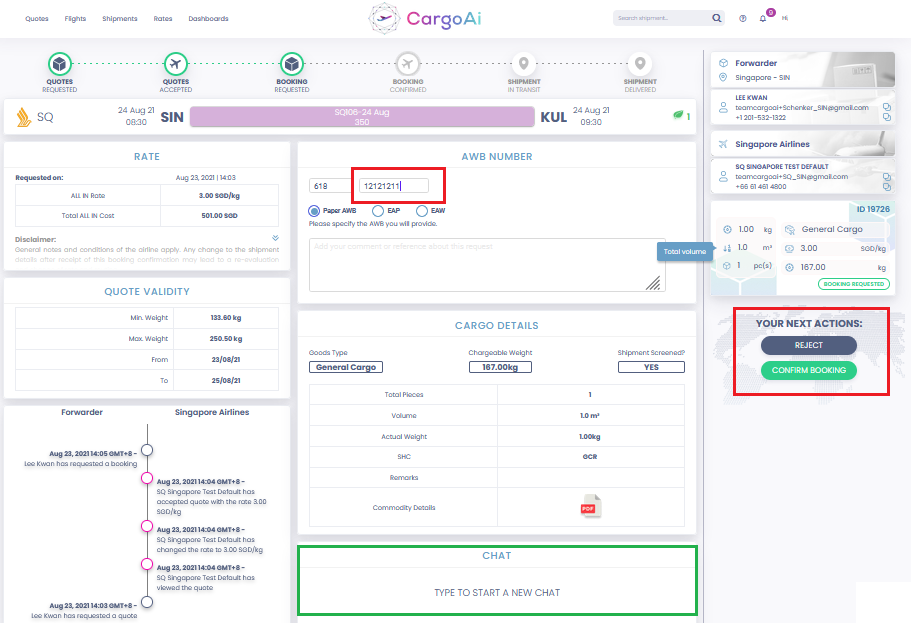Click the 1.0 m³ volume icon
This screenshot has height=623, width=911.
(x=727, y=248)
